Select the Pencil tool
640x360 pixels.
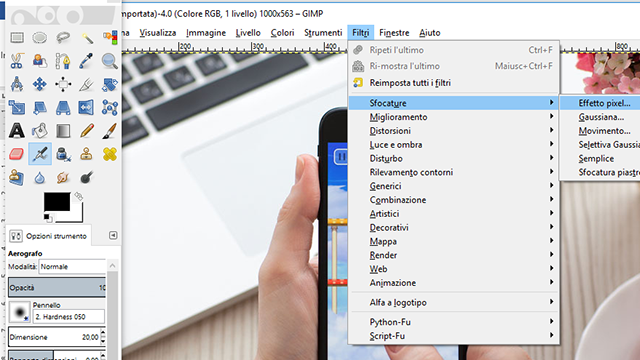coord(87,131)
